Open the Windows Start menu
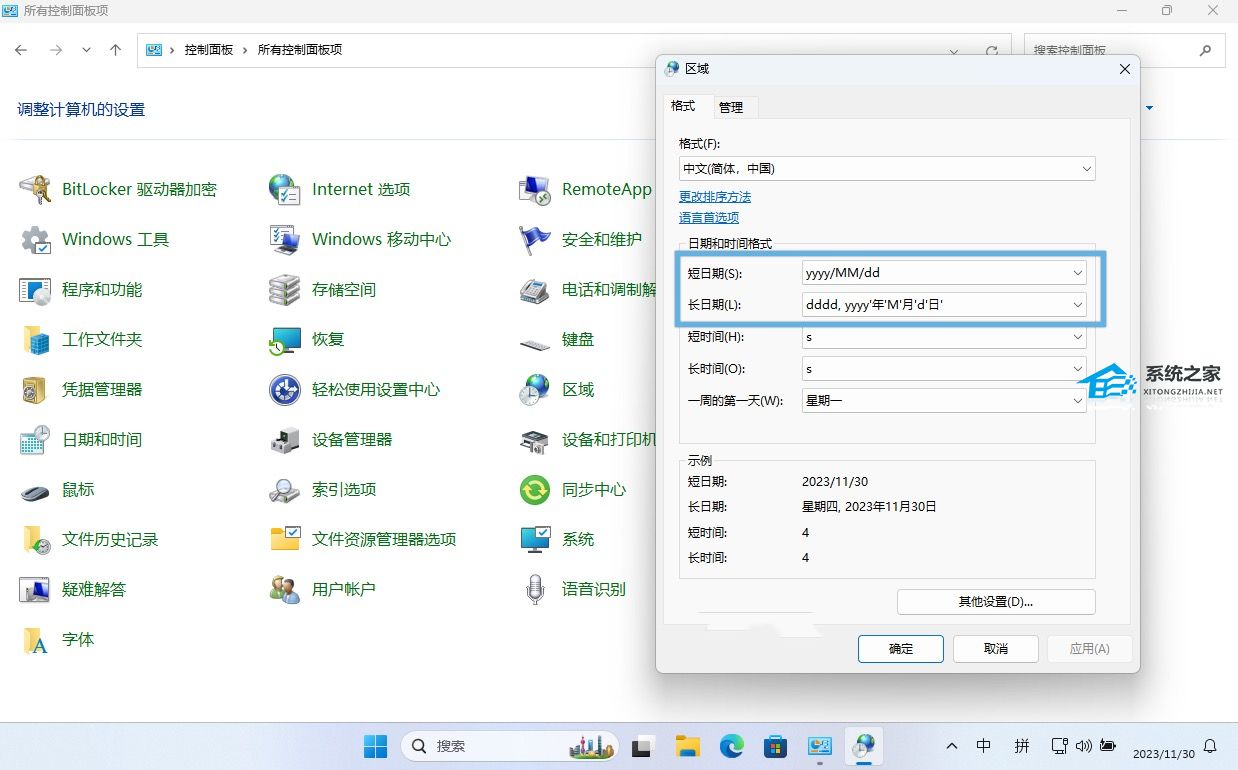The image size is (1238, 770). point(375,746)
